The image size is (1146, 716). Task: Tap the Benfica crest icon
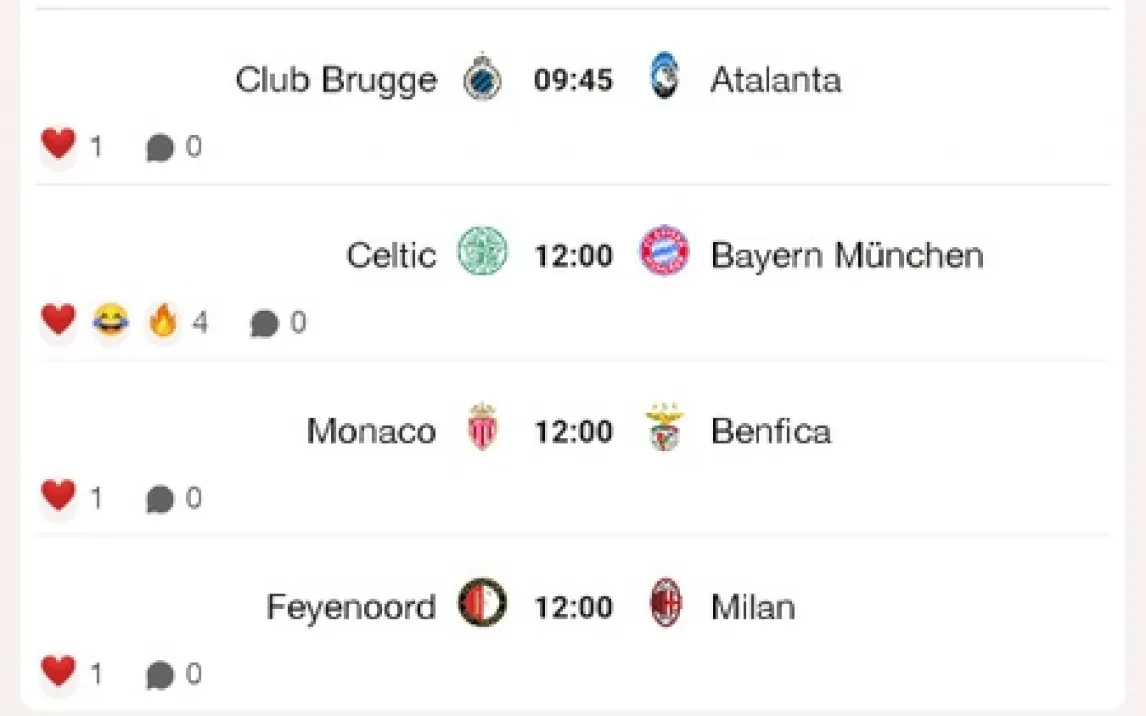[x=664, y=427]
